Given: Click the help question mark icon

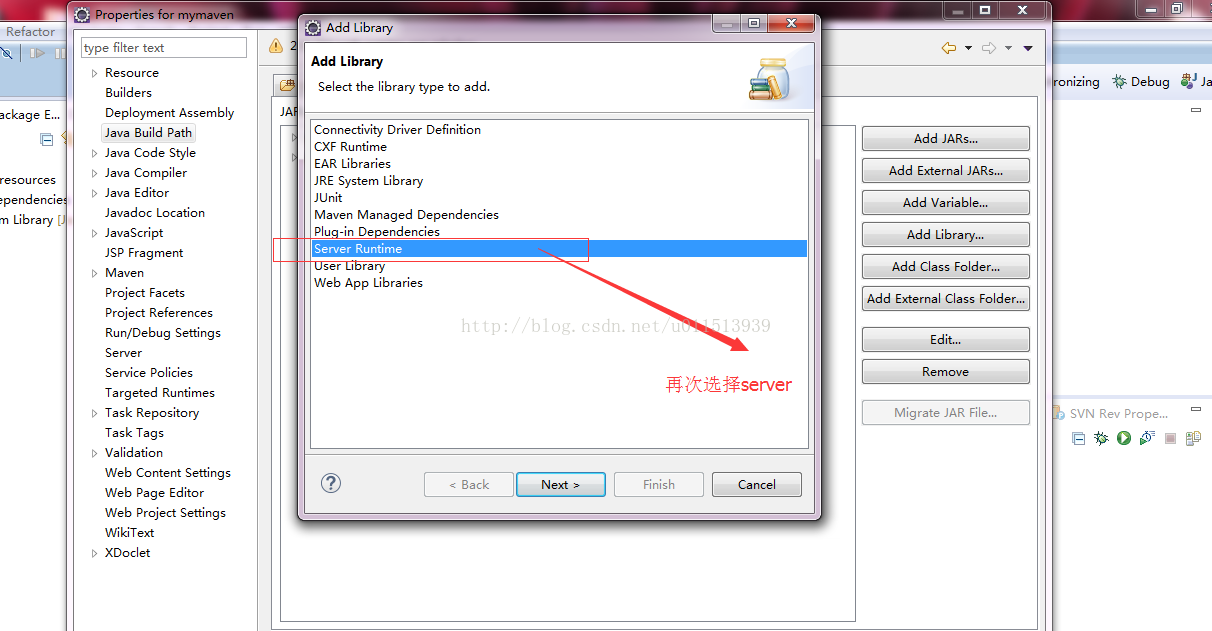Looking at the screenshot, I should pyautogui.click(x=331, y=483).
